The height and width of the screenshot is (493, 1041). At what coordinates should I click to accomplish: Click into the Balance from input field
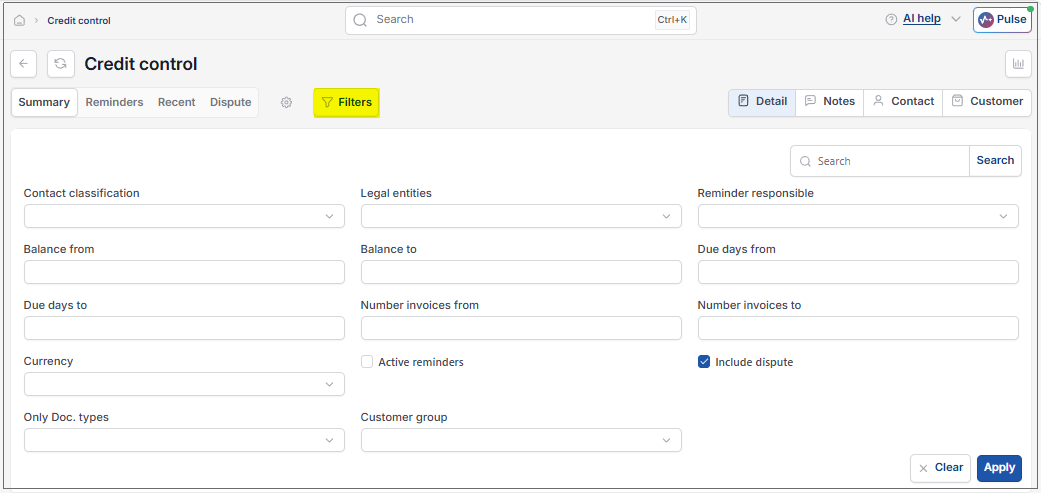(184, 272)
